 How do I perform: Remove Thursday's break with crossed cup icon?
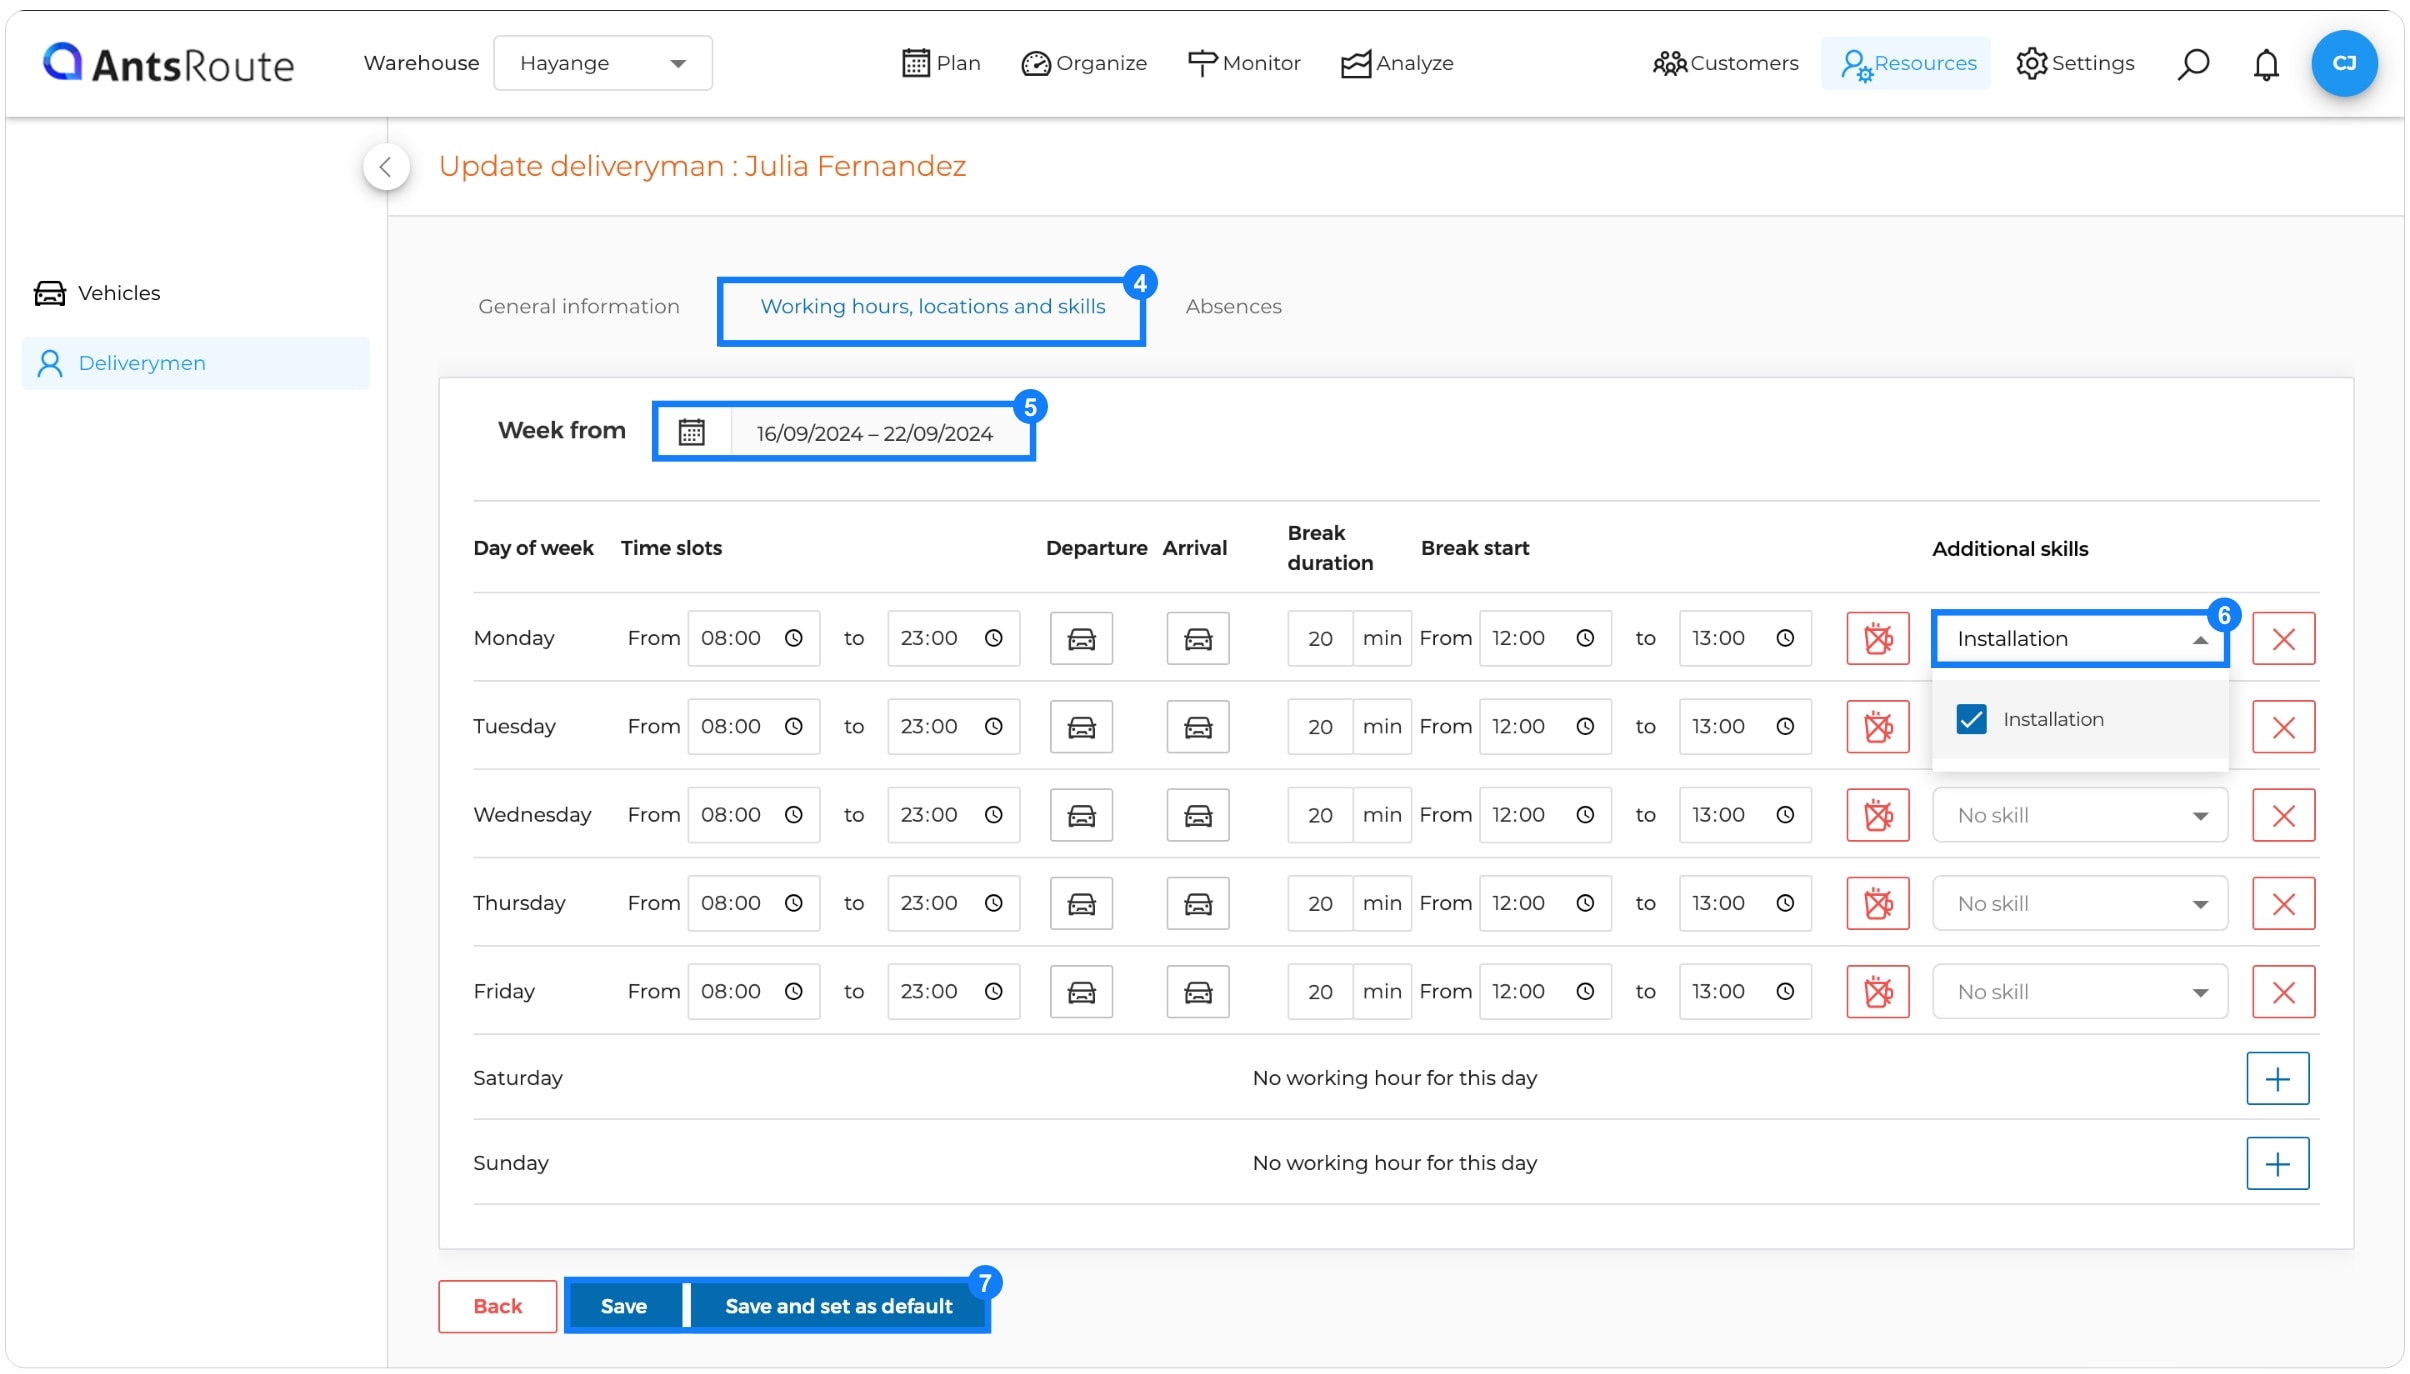1878,903
